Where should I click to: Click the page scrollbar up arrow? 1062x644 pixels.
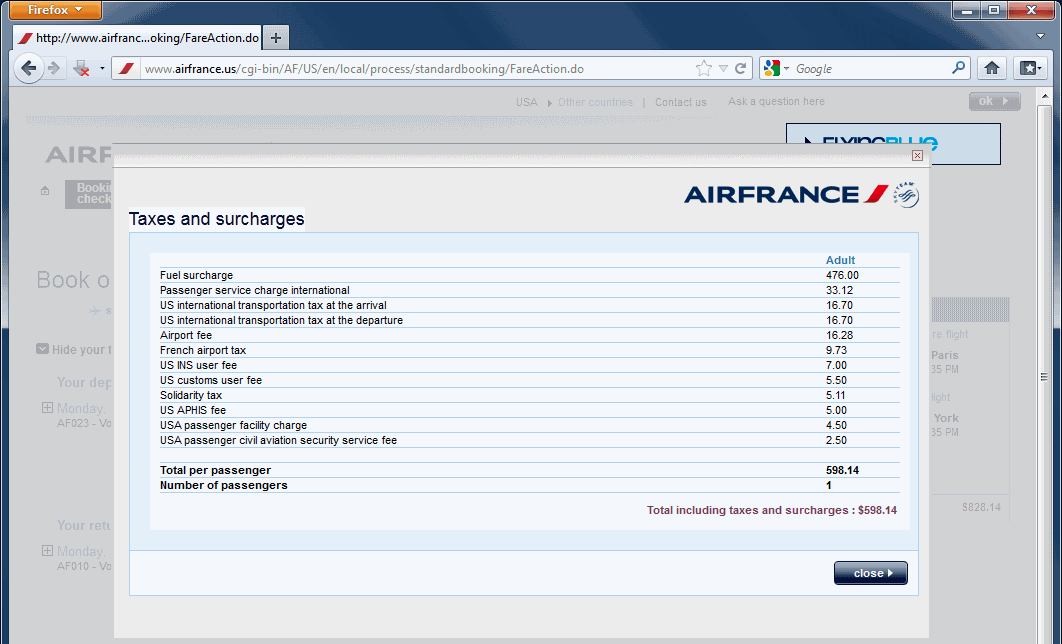point(1044,96)
